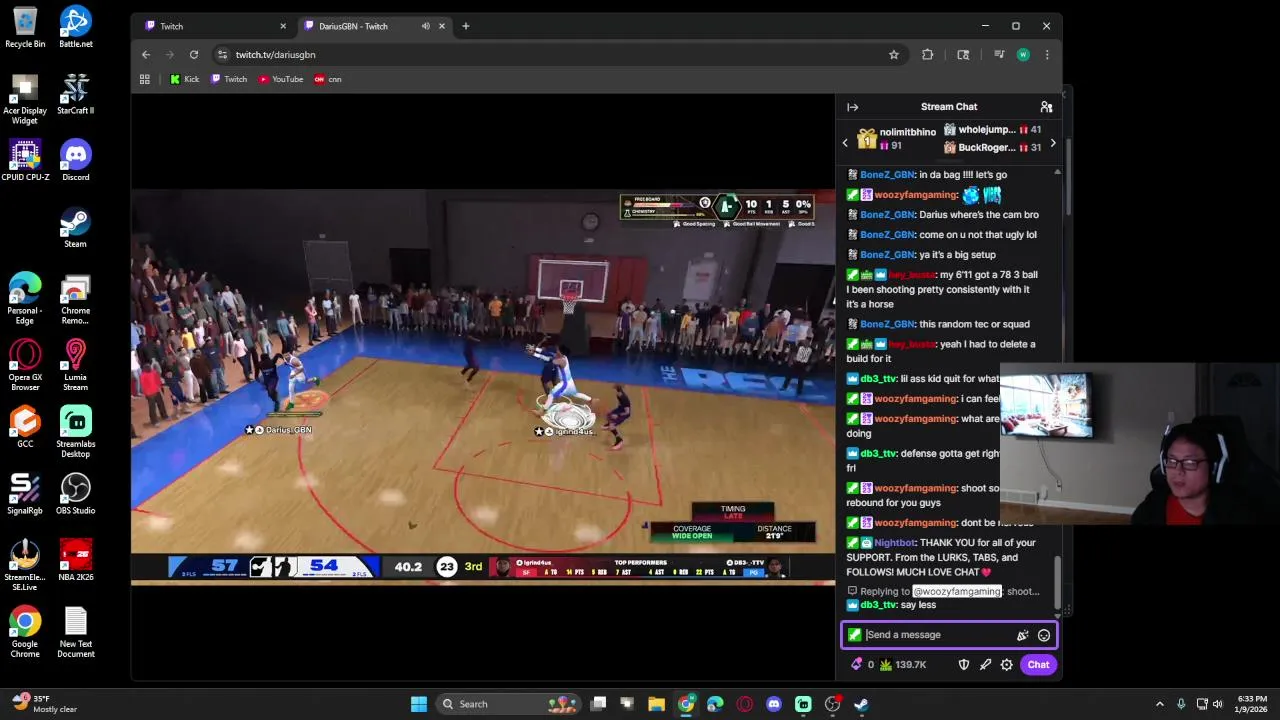Viewport: 1280px width, 720px height.
Task: Open the YouTube bookmark
Action: pos(281,79)
